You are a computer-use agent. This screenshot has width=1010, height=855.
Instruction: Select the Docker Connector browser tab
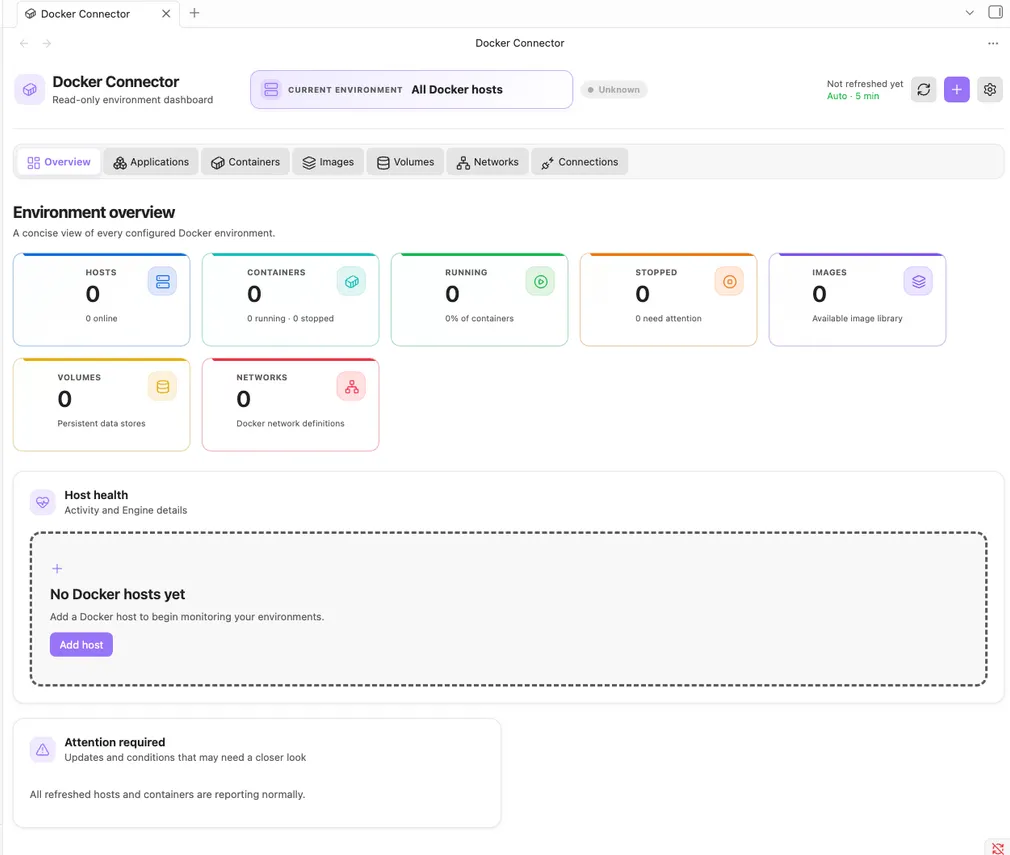pyautogui.click(x=98, y=14)
